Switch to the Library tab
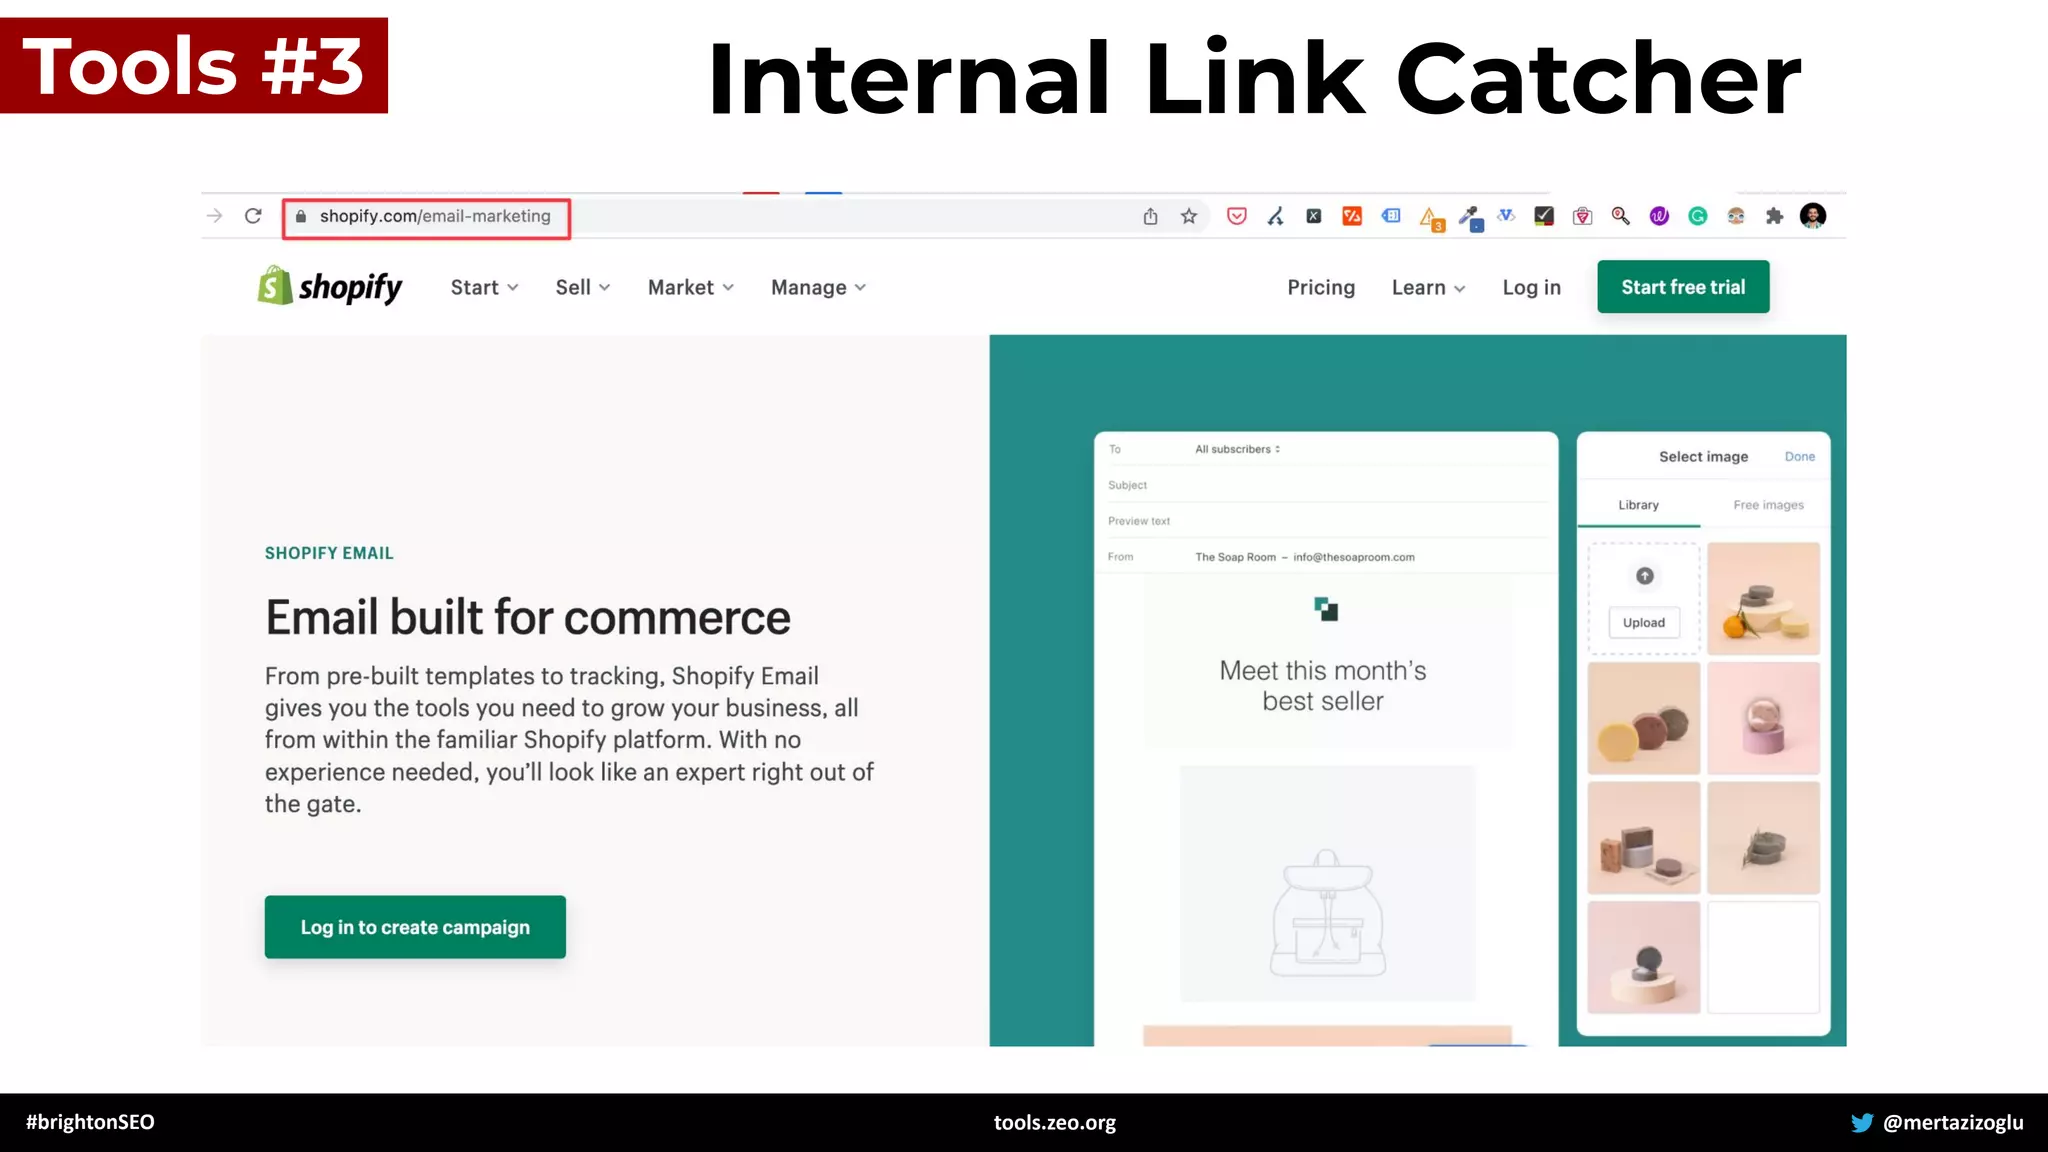 point(1638,505)
